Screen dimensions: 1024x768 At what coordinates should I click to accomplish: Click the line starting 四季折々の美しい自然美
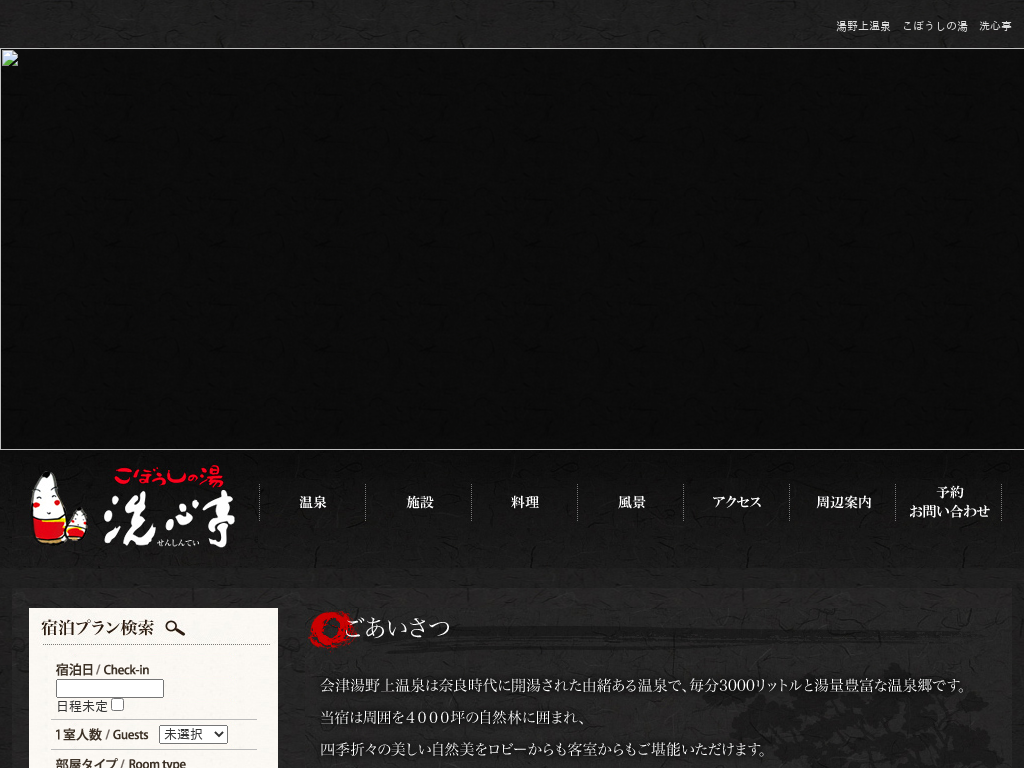click(543, 749)
